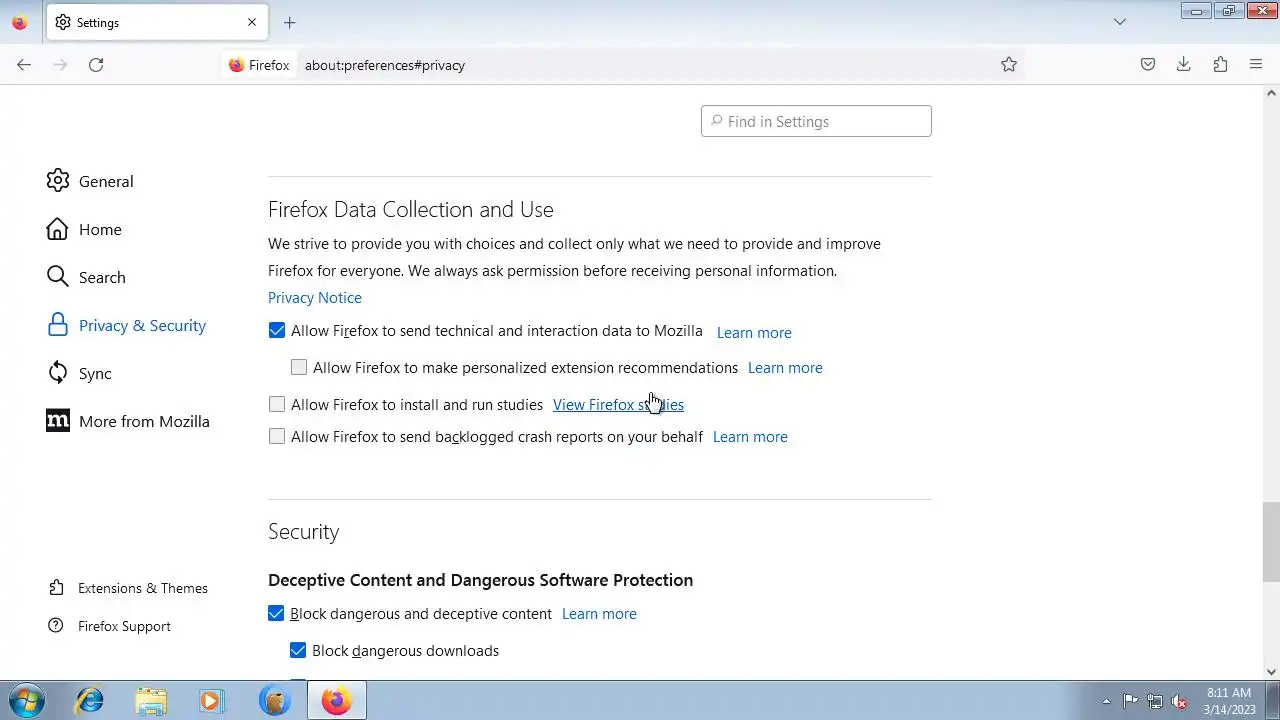Reload the current page
The height and width of the screenshot is (720, 1280).
(x=96, y=65)
